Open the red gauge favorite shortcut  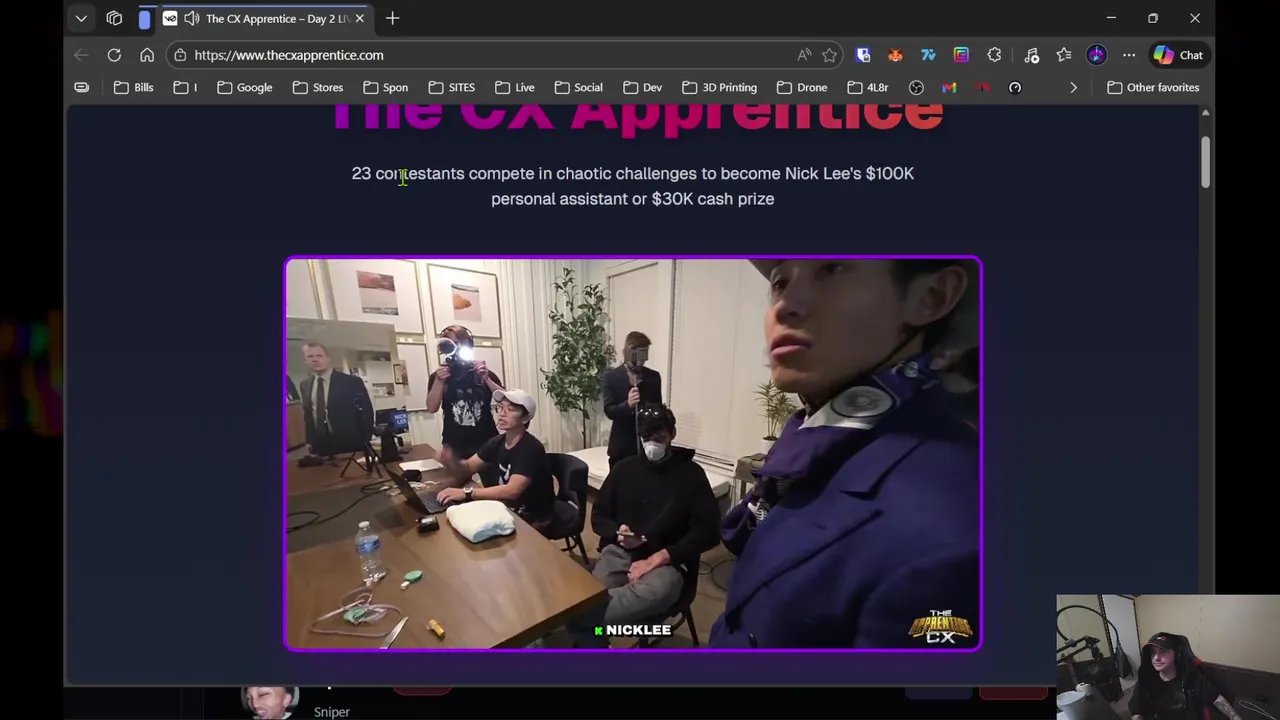[982, 87]
